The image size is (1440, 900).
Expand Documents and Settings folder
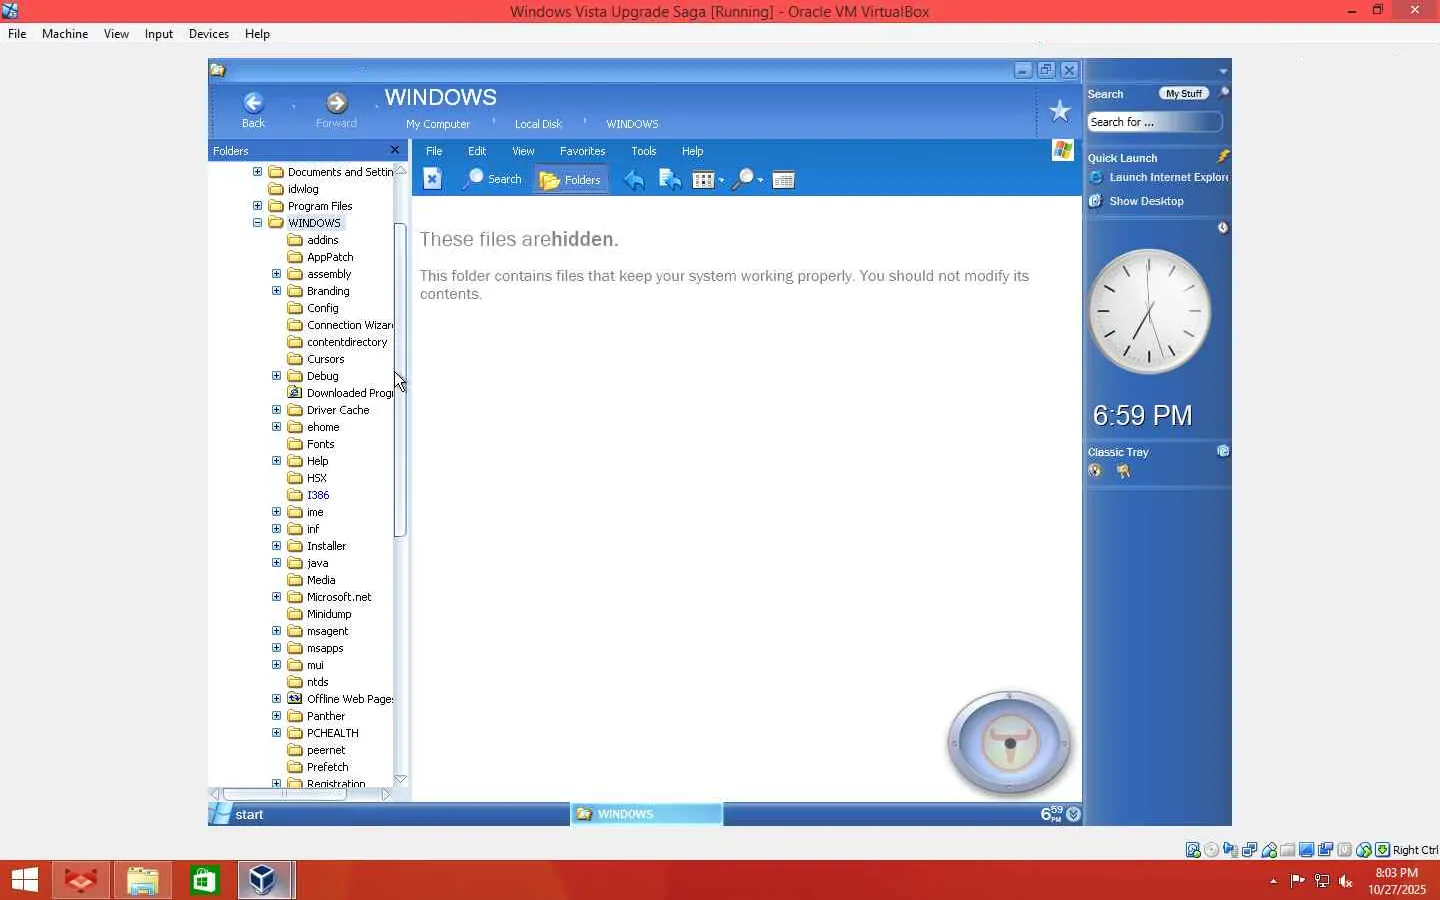coord(257,172)
